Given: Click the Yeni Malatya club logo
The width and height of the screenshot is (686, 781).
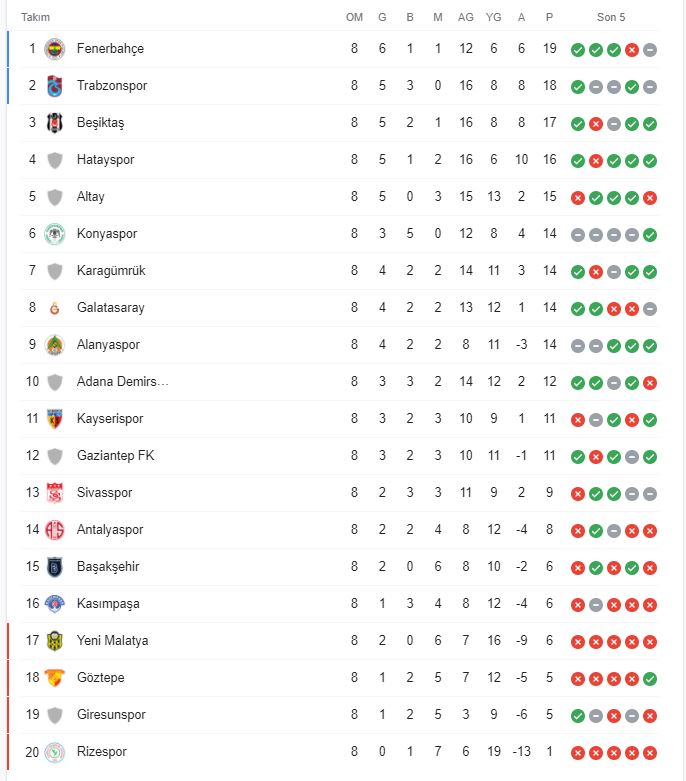Looking at the screenshot, I should point(54,641).
